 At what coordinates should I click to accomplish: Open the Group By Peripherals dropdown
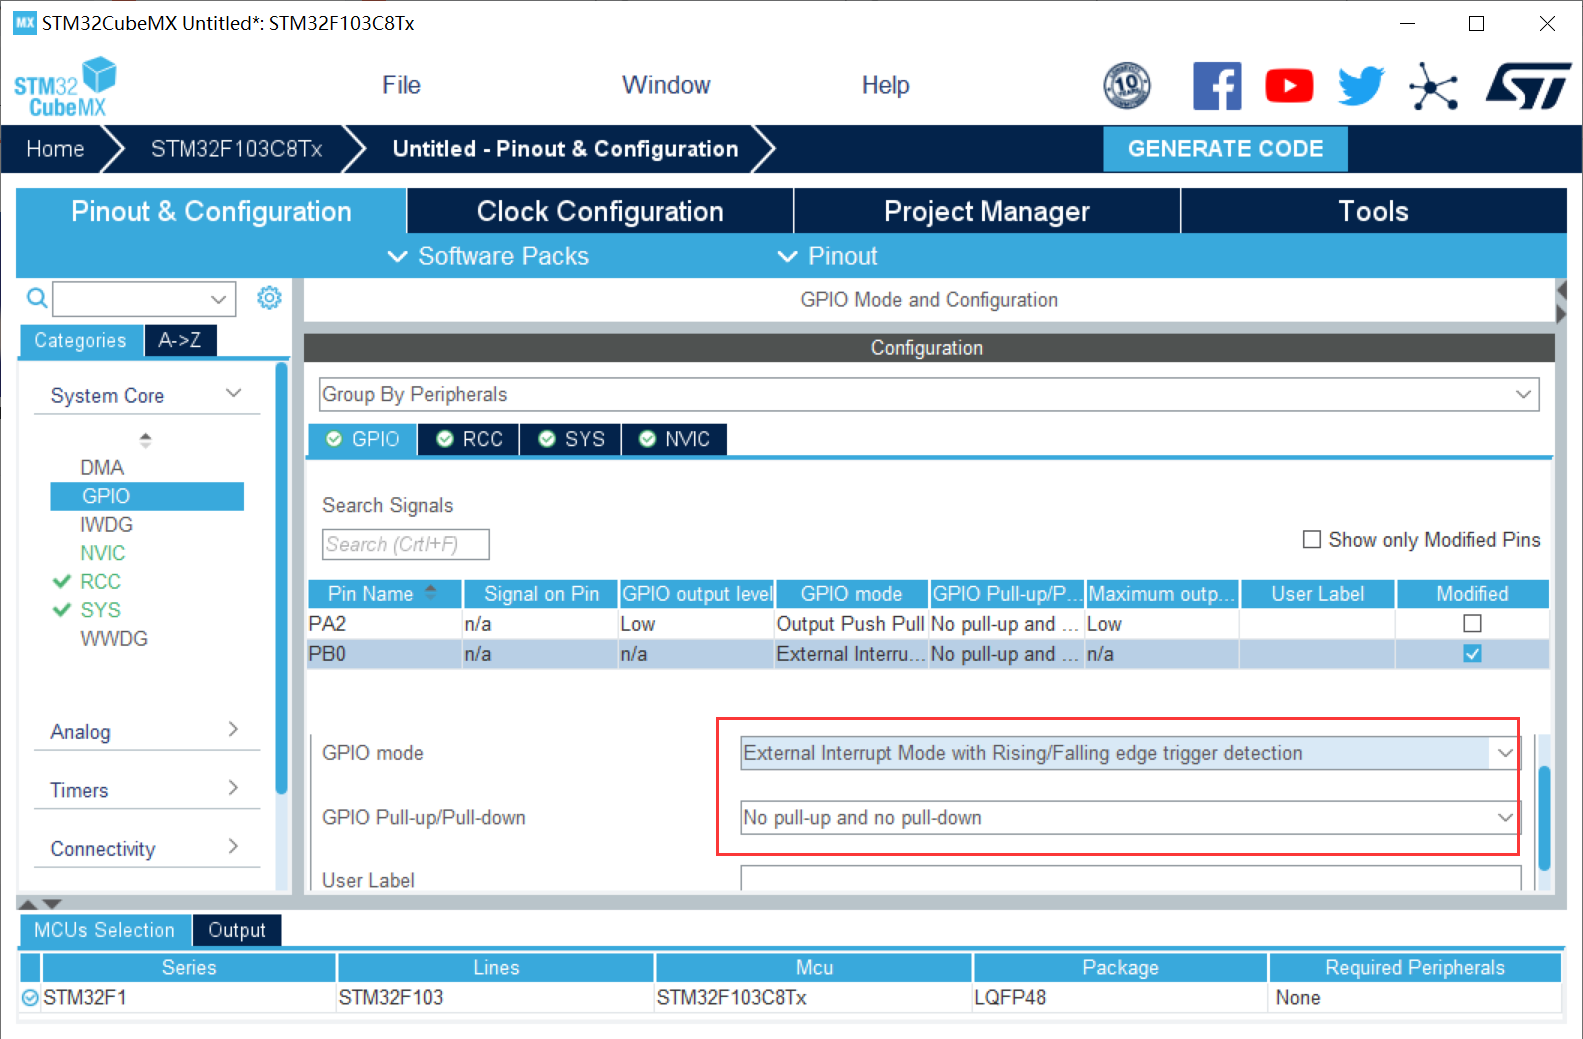pos(929,394)
